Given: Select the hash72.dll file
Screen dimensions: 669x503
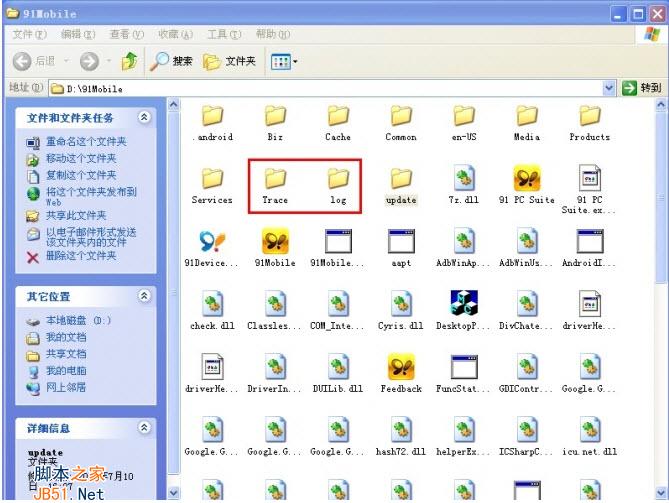Looking at the screenshot, I should point(401,436).
